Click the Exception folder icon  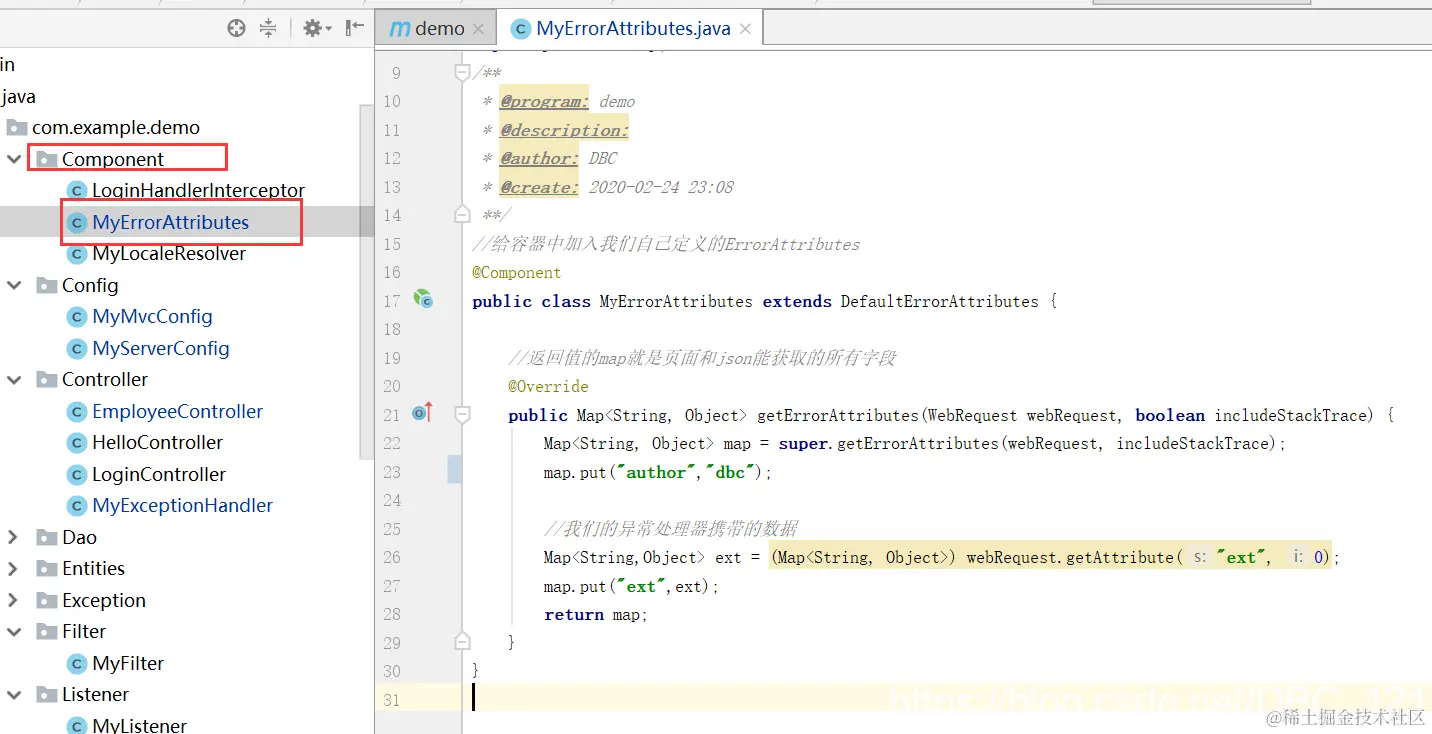tap(46, 600)
